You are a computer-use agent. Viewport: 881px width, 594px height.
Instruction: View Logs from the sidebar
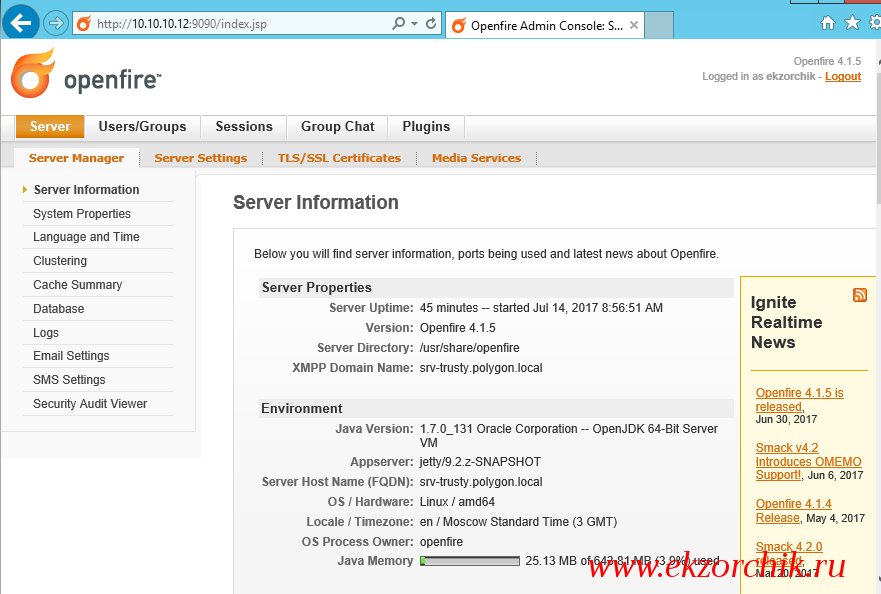pos(46,333)
